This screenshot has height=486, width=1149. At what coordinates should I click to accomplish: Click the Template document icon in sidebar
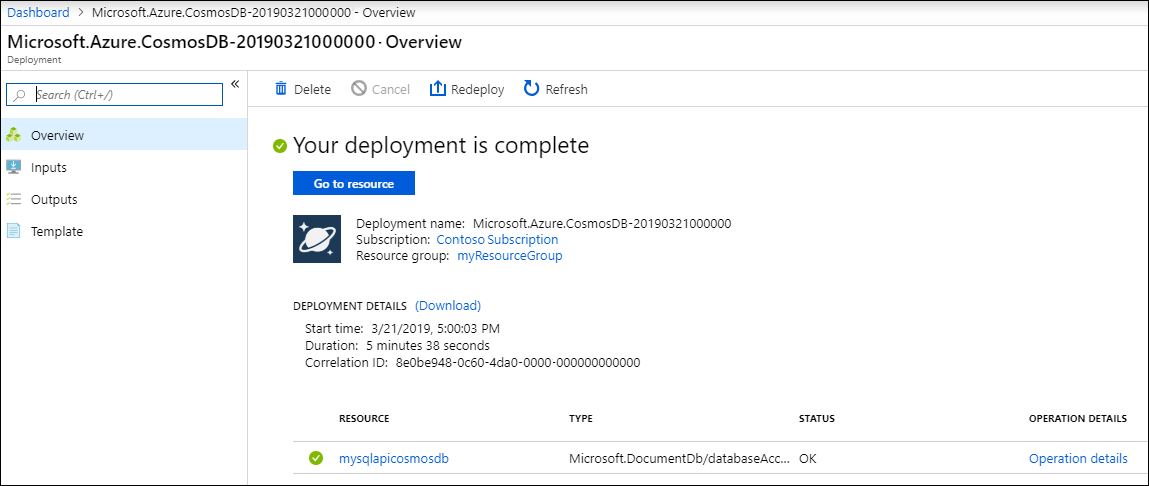tap(13, 231)
